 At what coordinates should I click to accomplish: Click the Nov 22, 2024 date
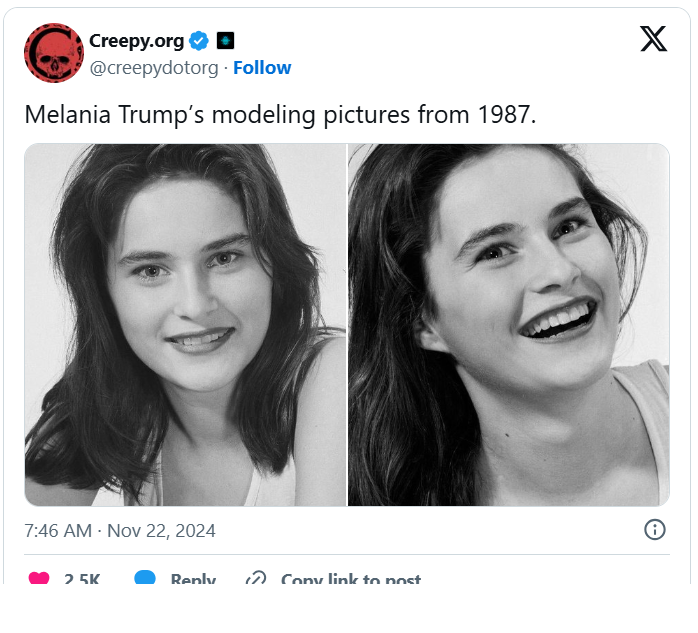[162, 531]
